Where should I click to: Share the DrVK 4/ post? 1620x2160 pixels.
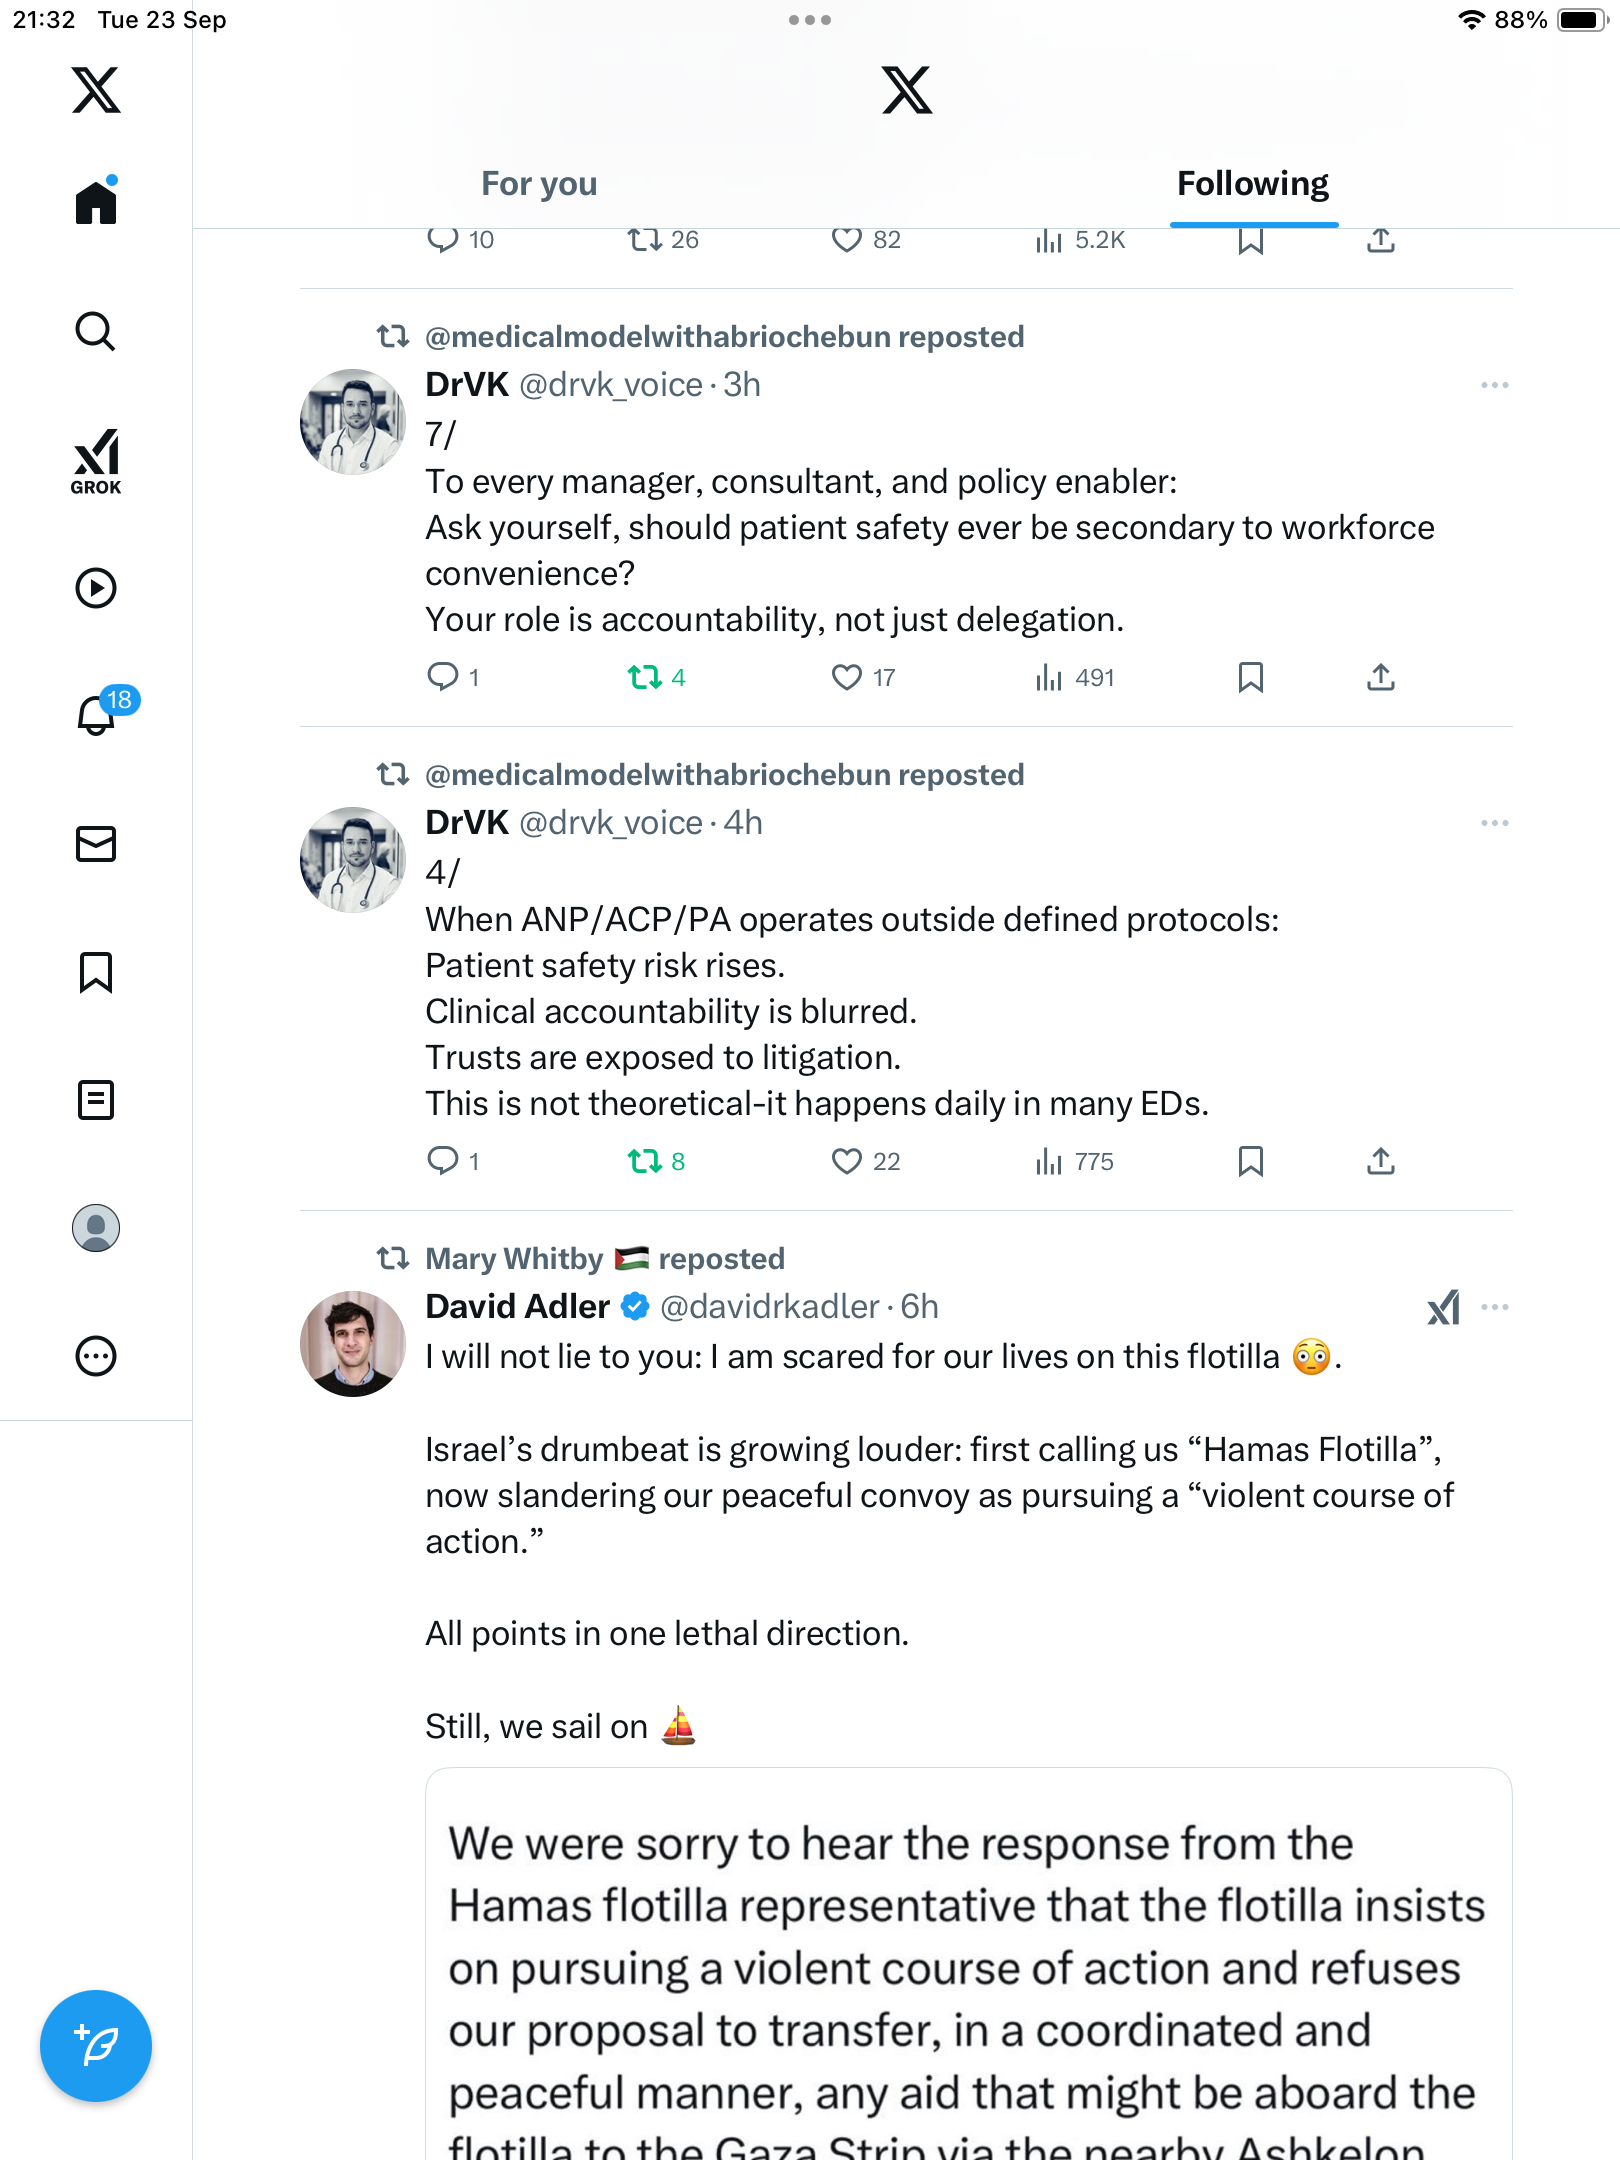pos(1380,1161)
